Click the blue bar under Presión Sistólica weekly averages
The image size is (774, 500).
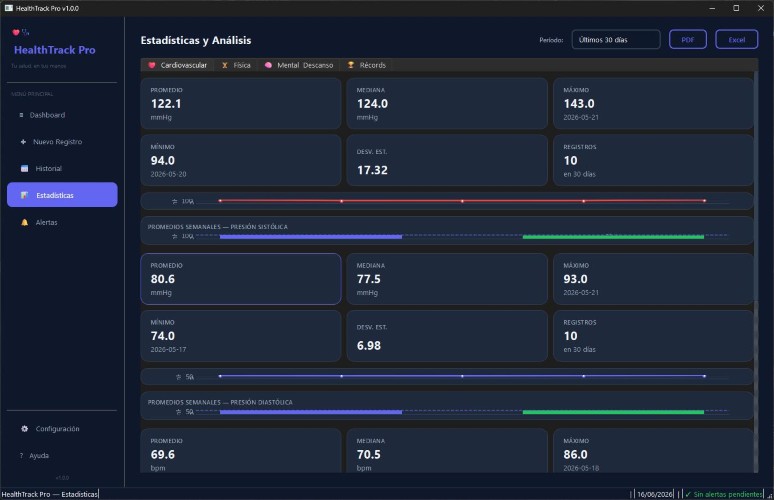310,237
